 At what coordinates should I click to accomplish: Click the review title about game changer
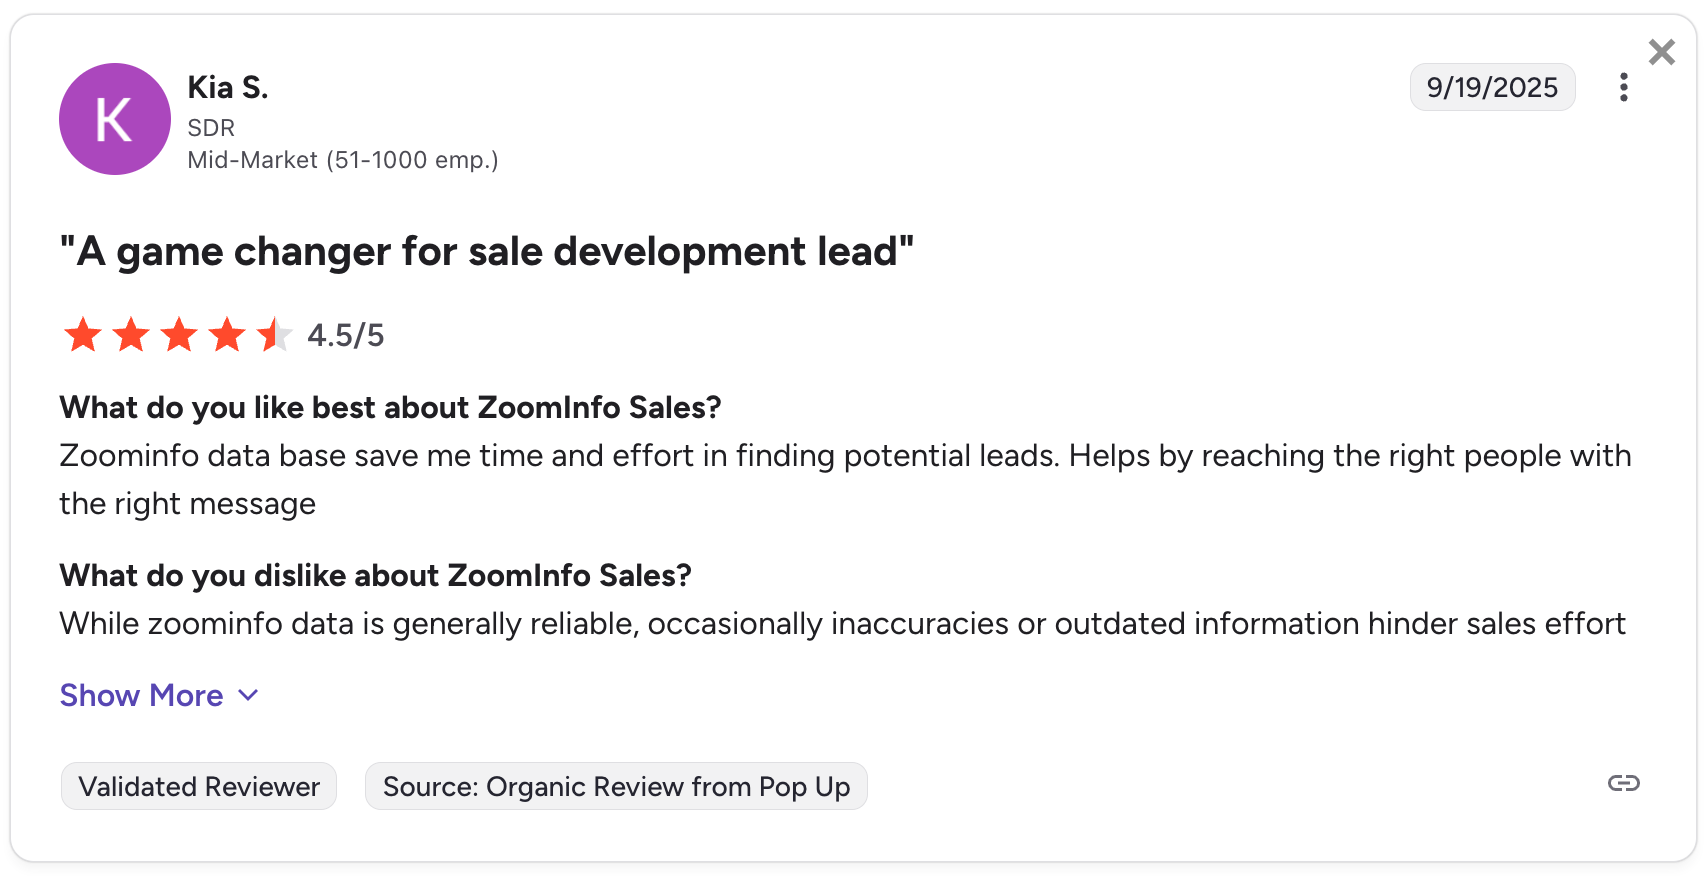487,252
